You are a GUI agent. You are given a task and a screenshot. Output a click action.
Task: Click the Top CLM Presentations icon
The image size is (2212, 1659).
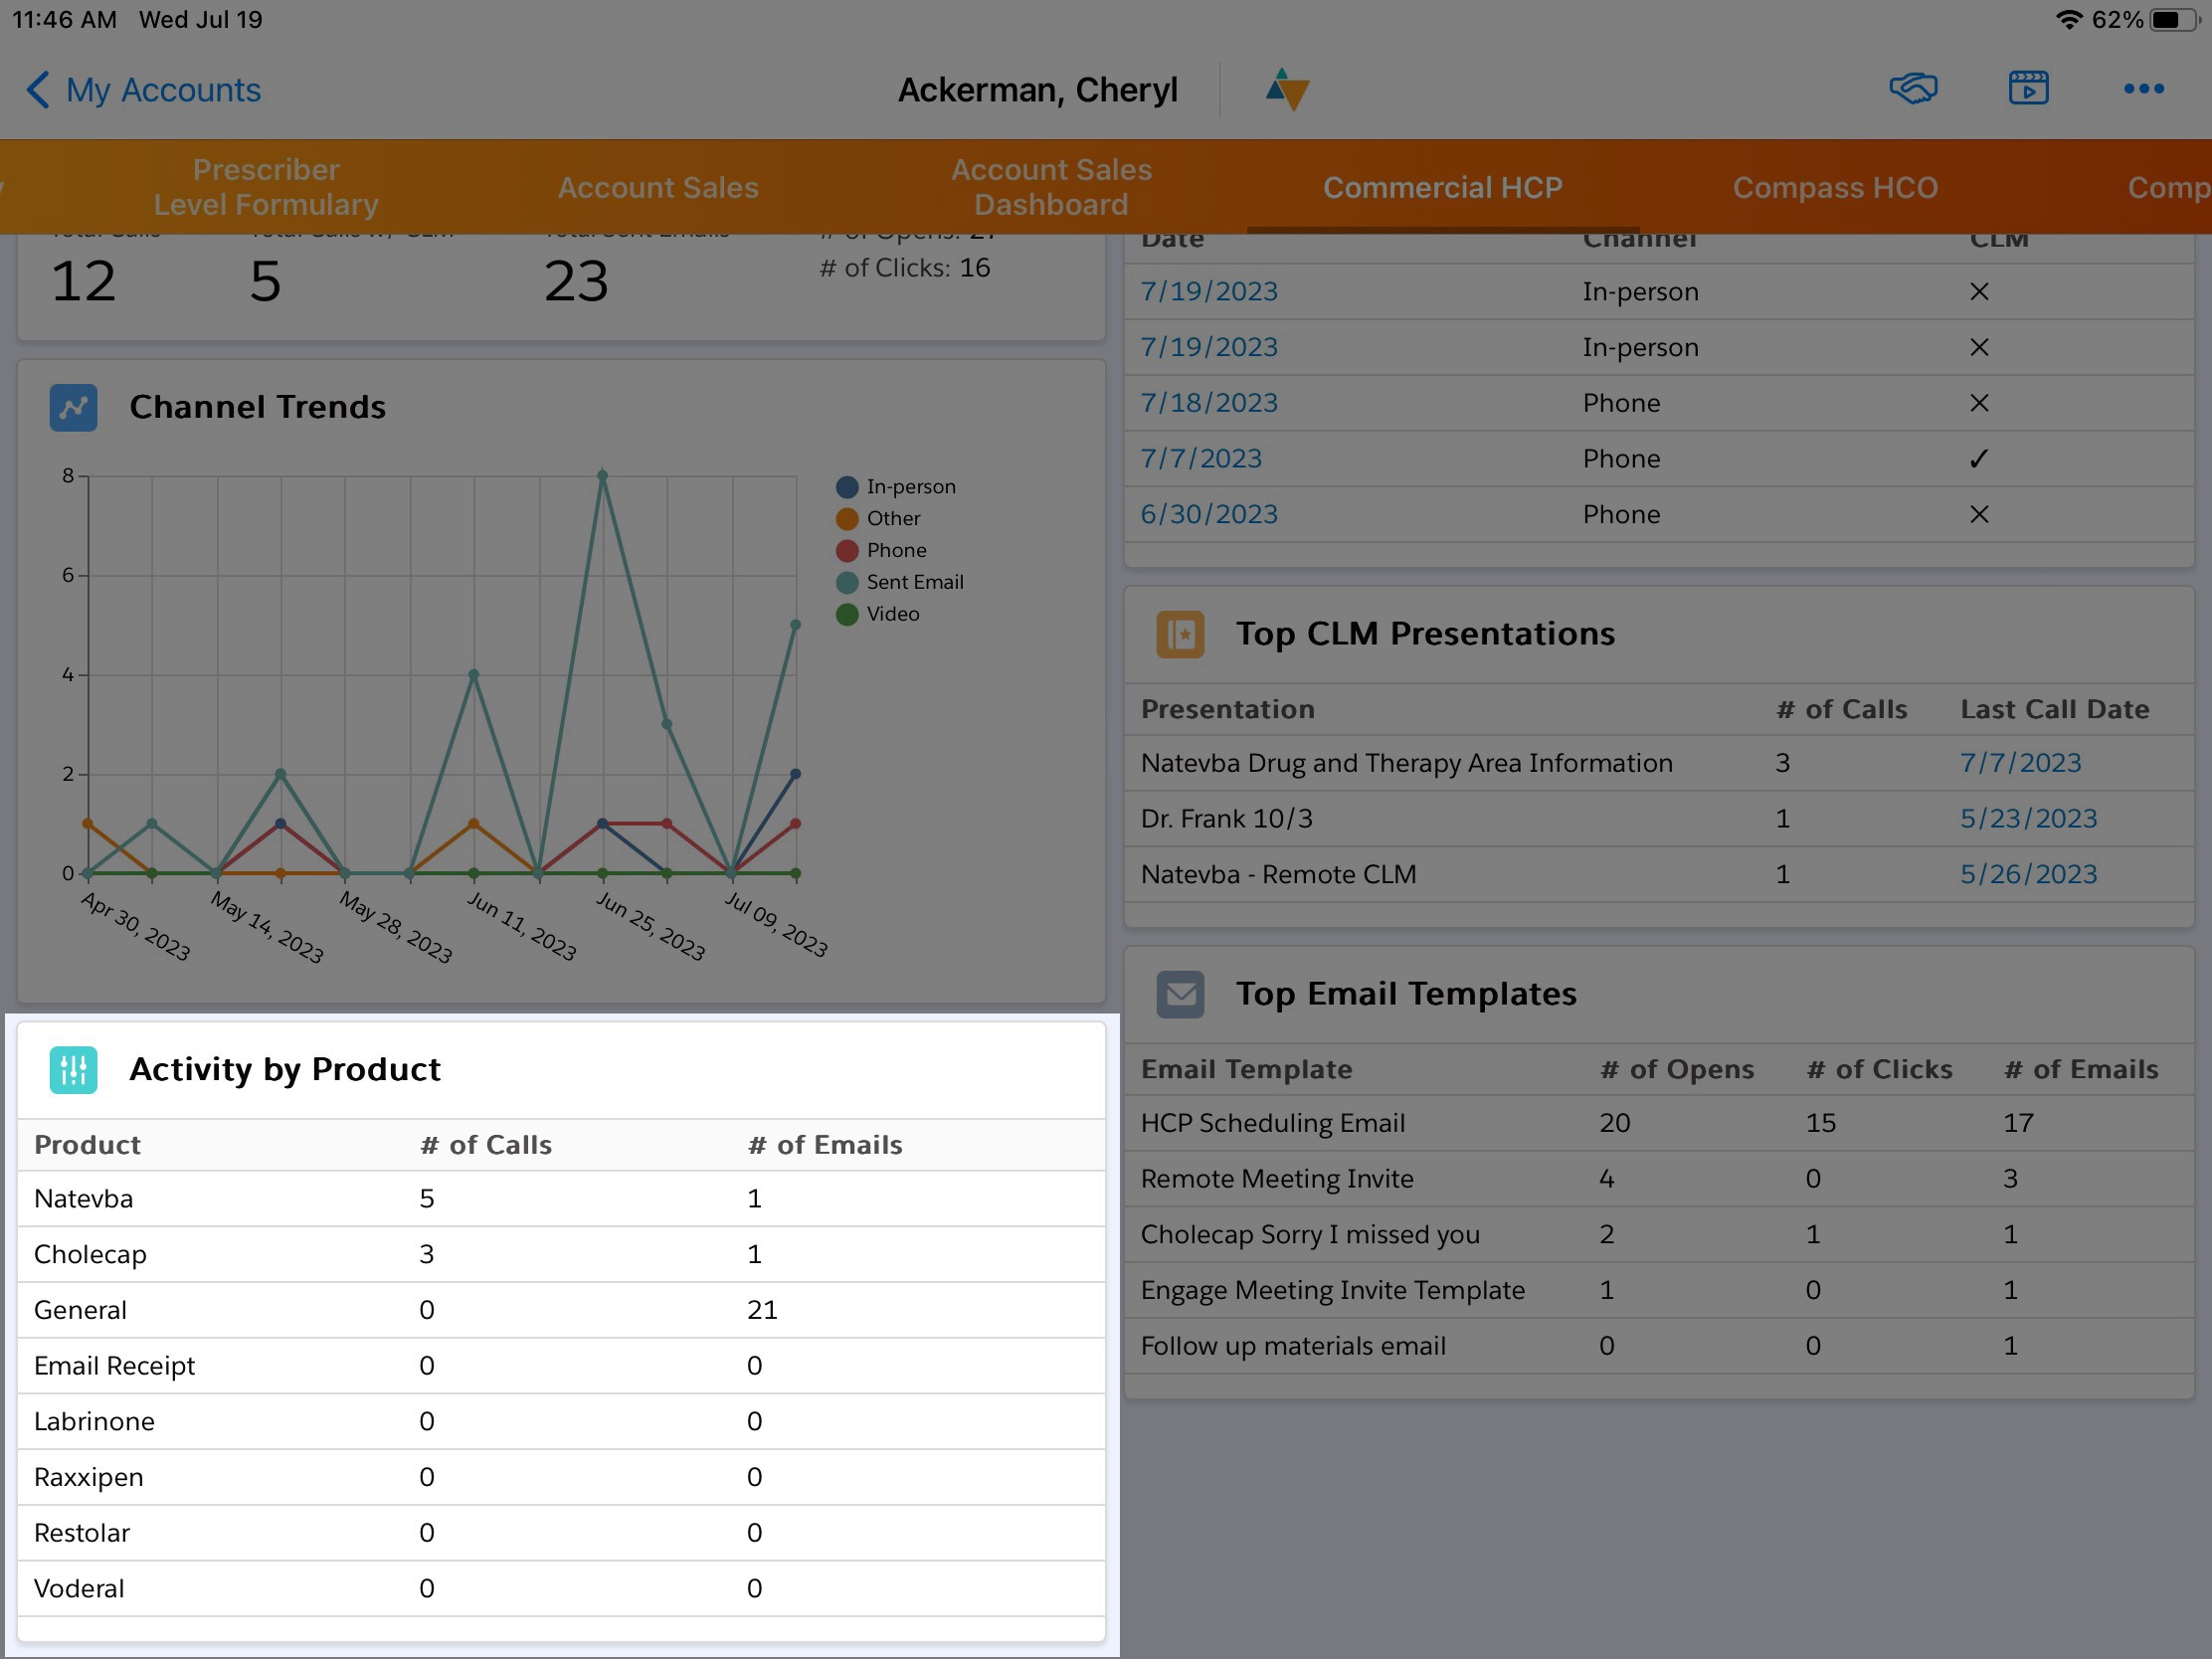click(x=1180, y=634)
